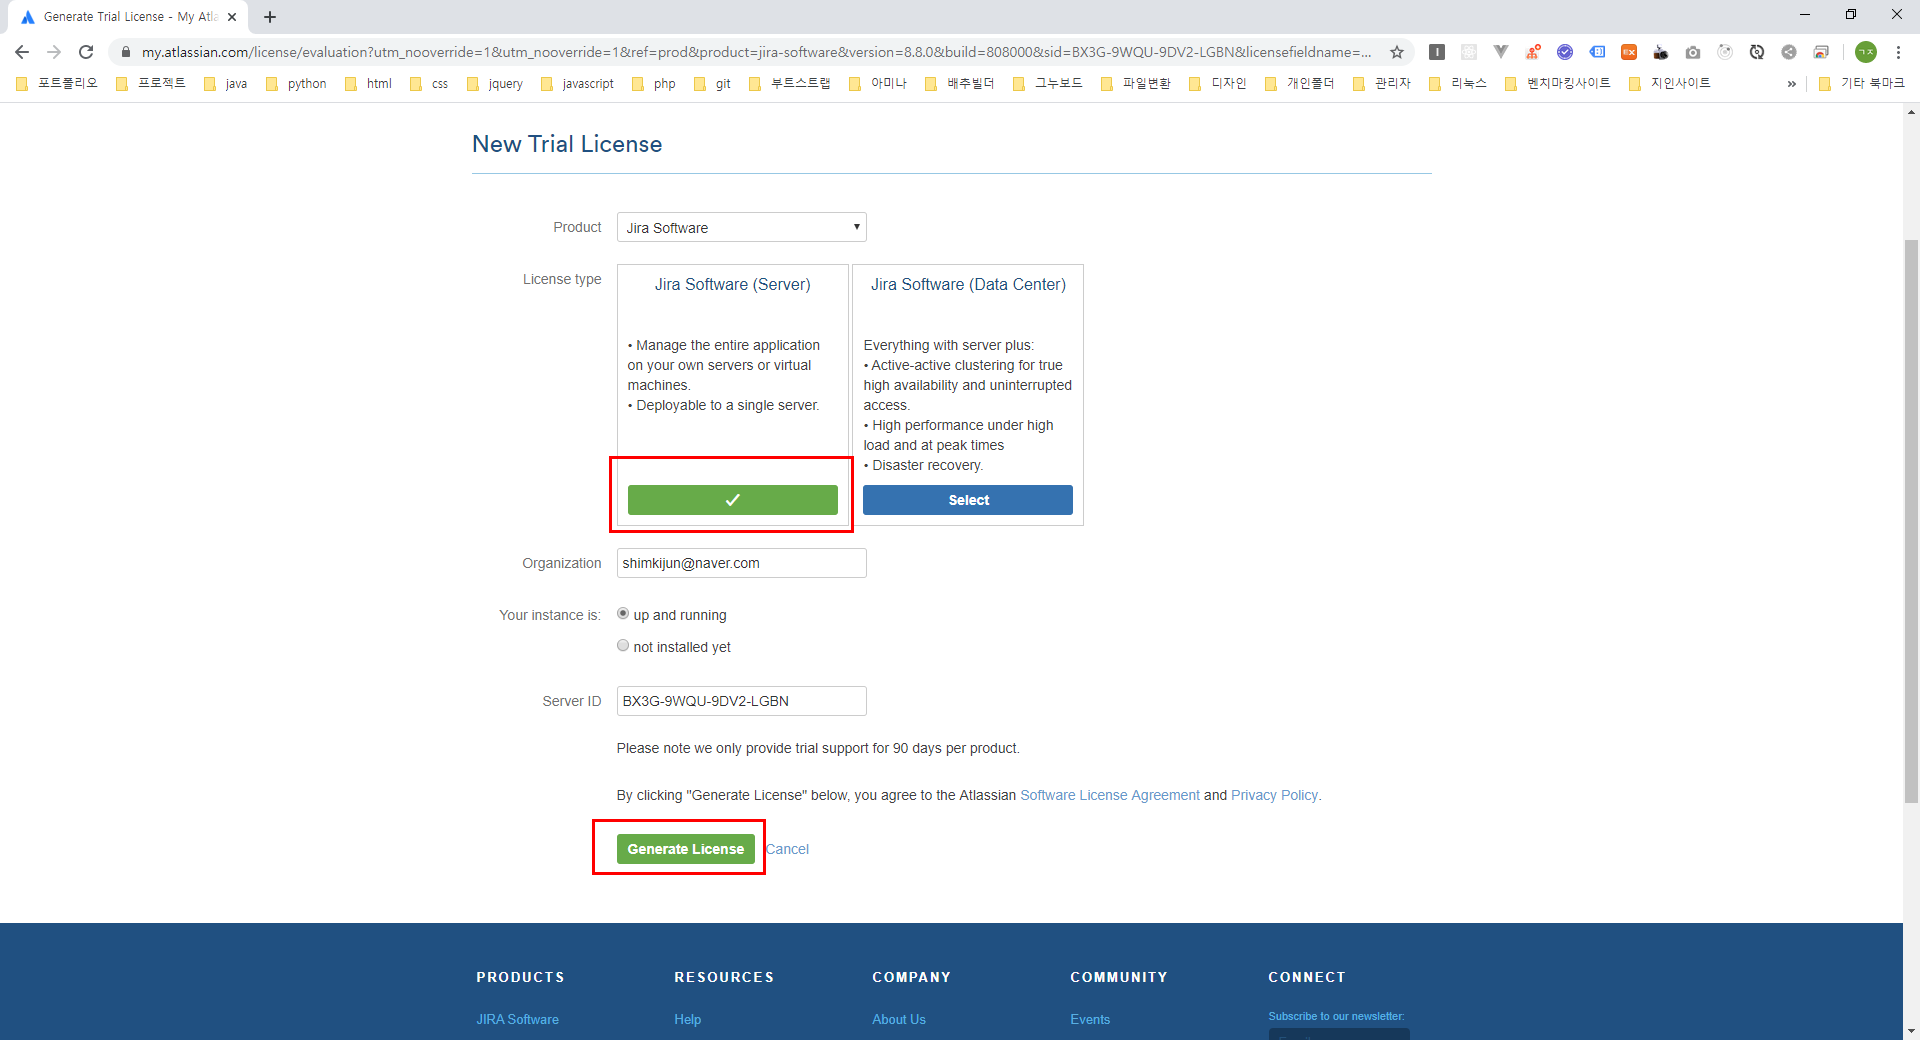Open the green profile avatar
This screenshot has width=1920, height=1040.
coord(1866,52)
